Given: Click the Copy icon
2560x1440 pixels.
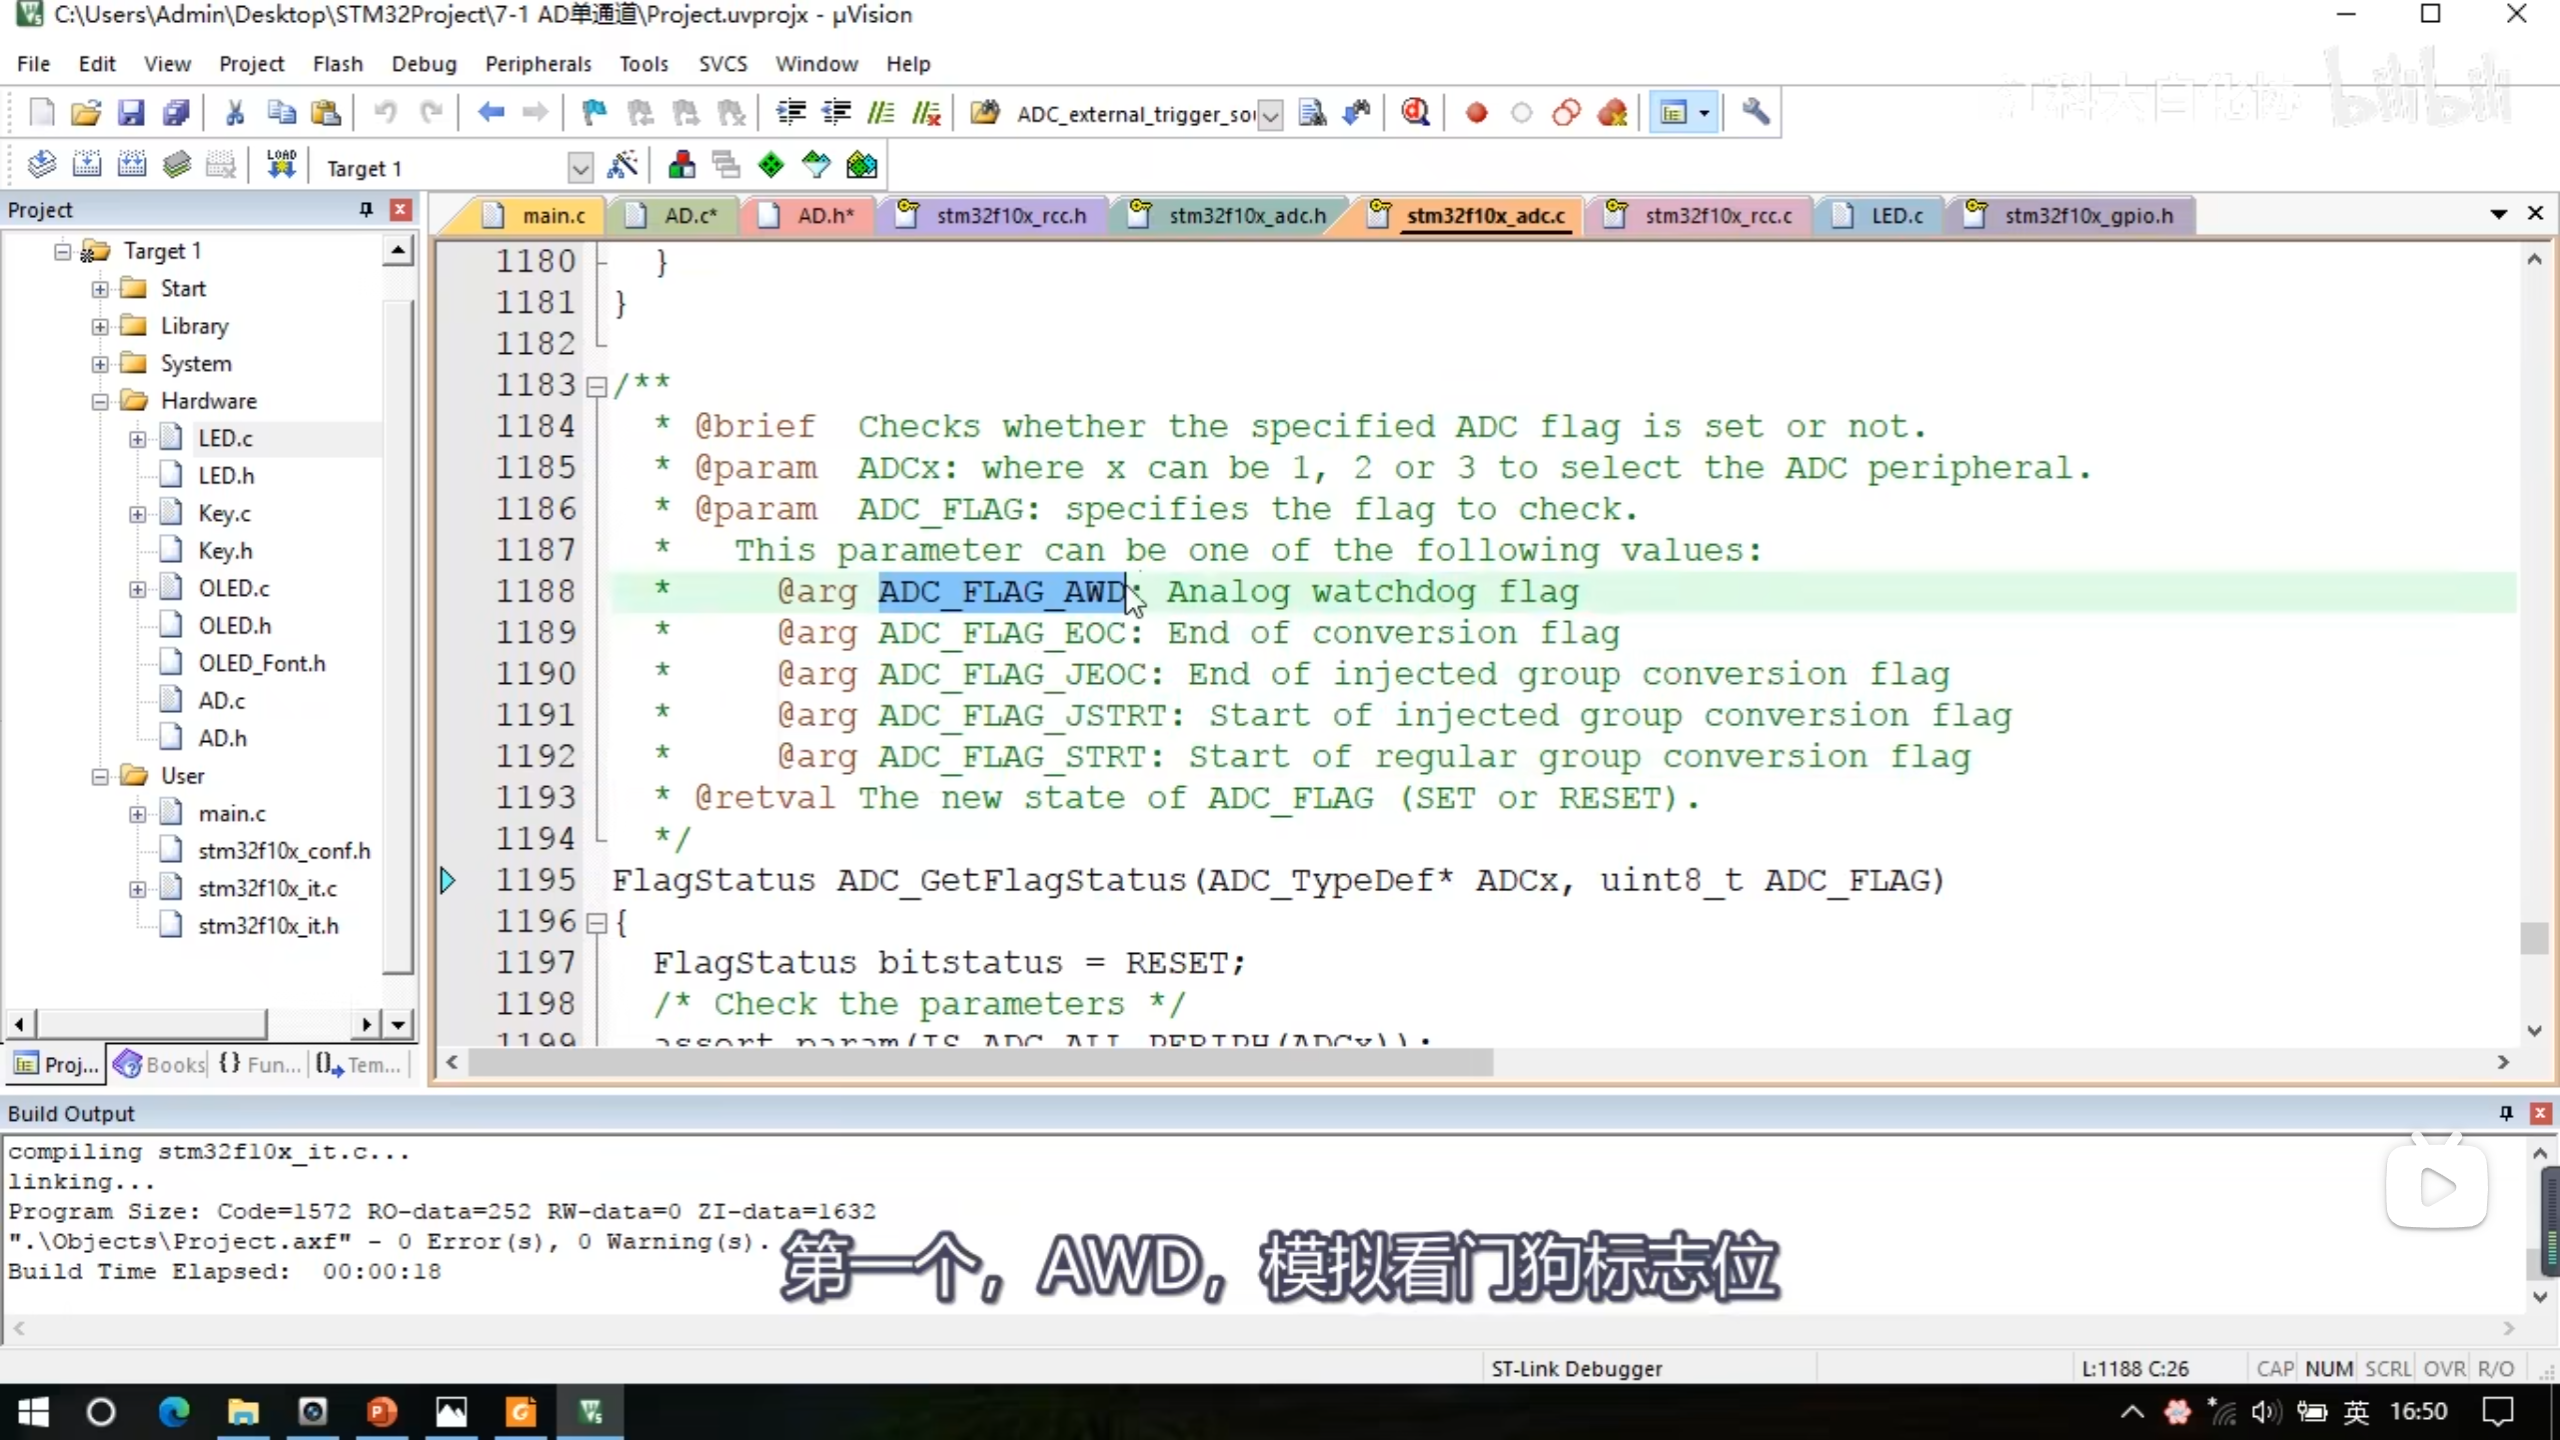Looking at the screenshot, I should (x=281, y=113).
